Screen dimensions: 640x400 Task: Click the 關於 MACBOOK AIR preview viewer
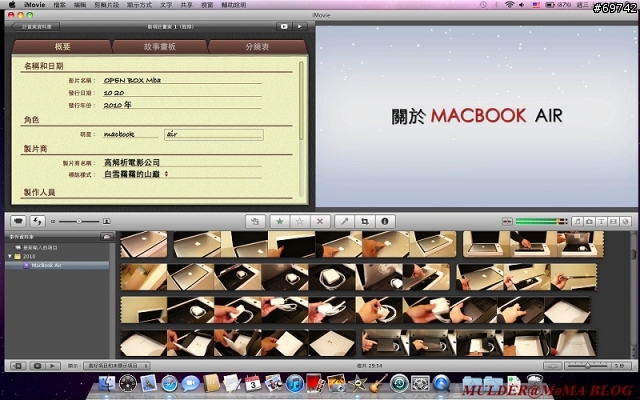coord(476,116)
